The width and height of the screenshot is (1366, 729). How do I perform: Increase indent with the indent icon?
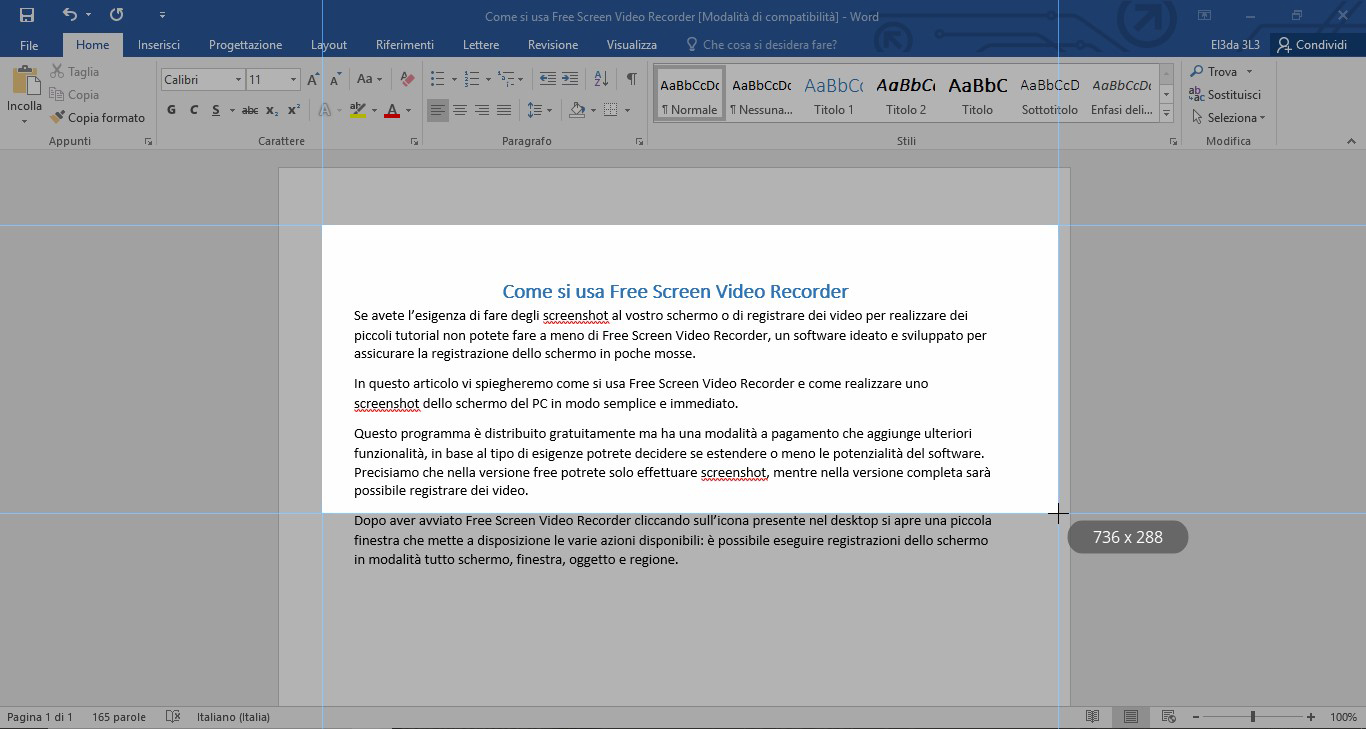click(570, 79)
